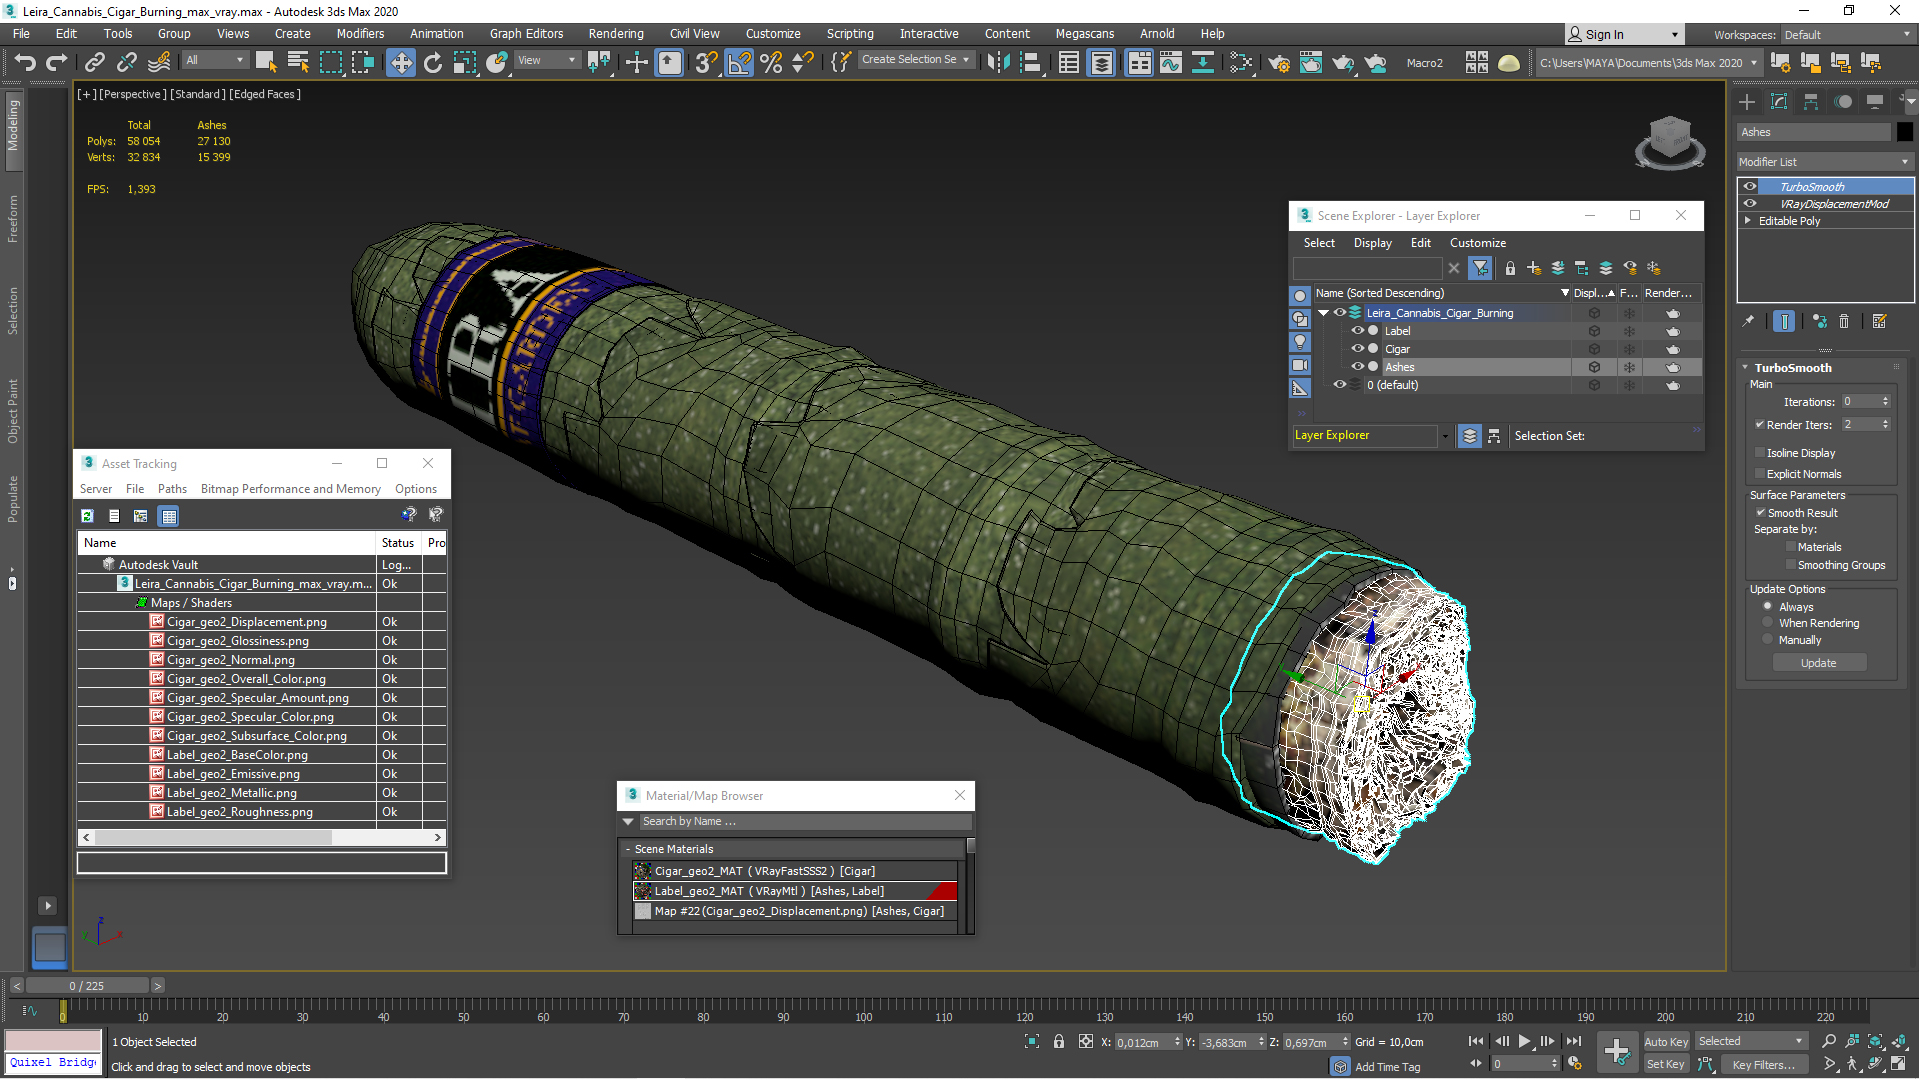Click the Select and Rotate tool

click(432, 63)
